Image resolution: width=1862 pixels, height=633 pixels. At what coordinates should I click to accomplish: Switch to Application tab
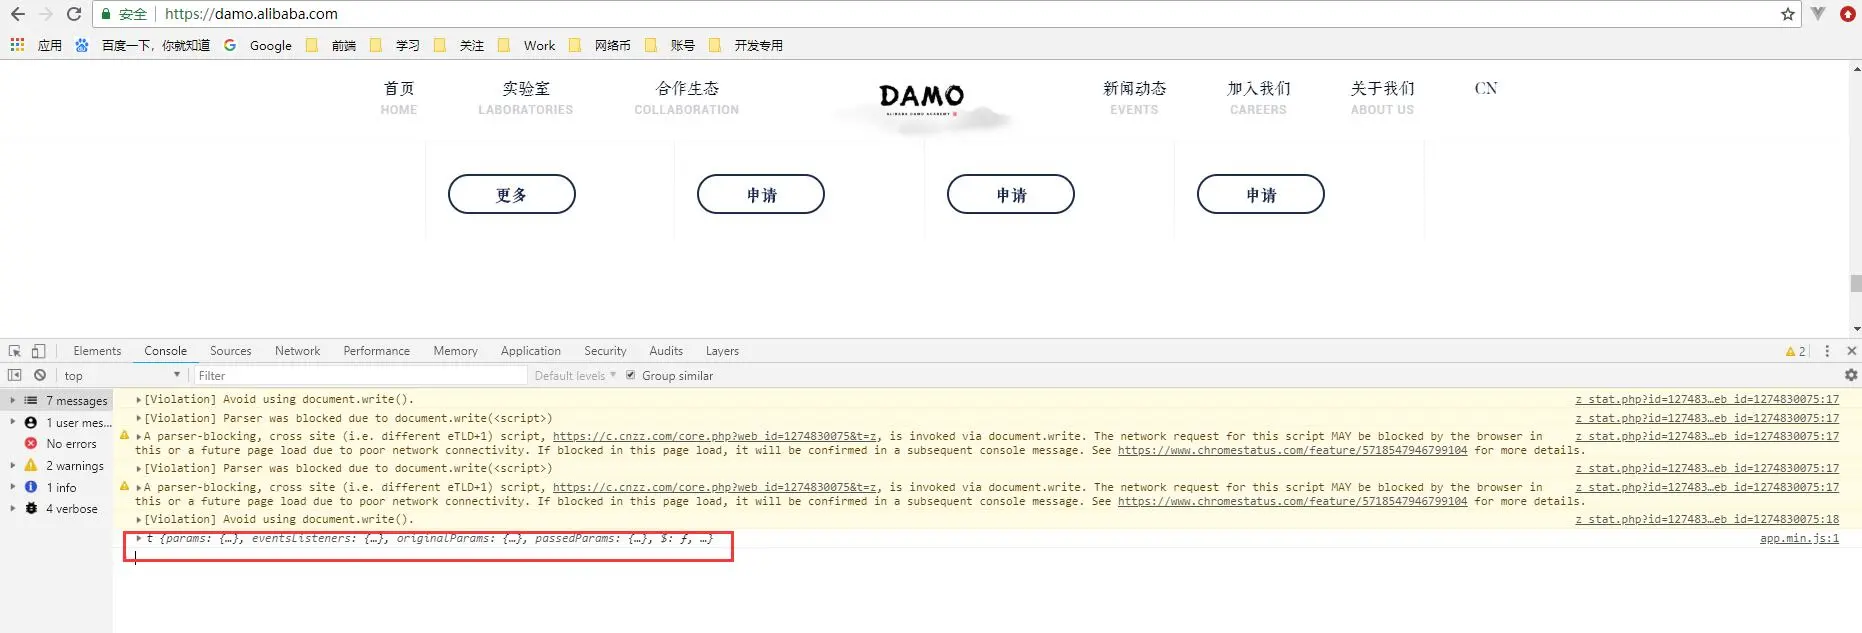(530, 351)
